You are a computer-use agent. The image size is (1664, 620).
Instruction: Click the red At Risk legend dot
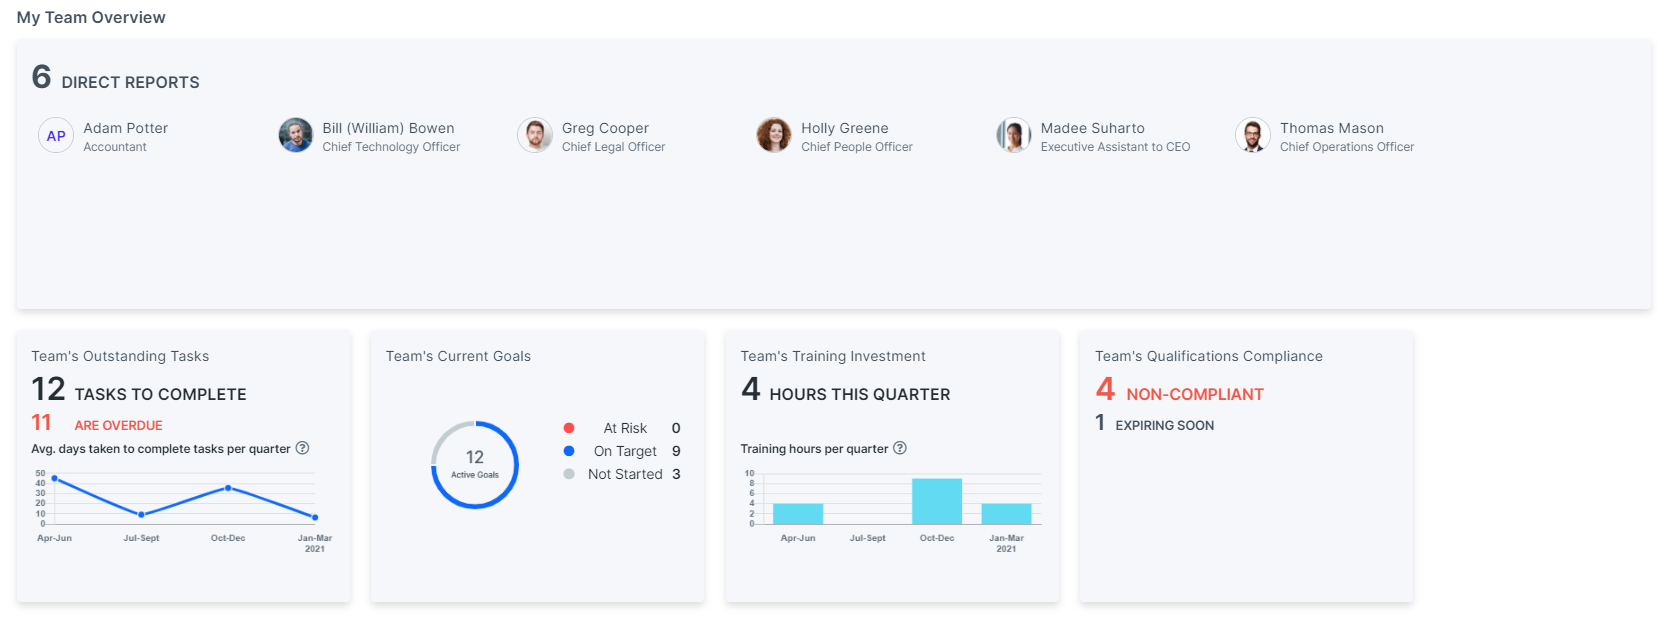tap(569, 428)
